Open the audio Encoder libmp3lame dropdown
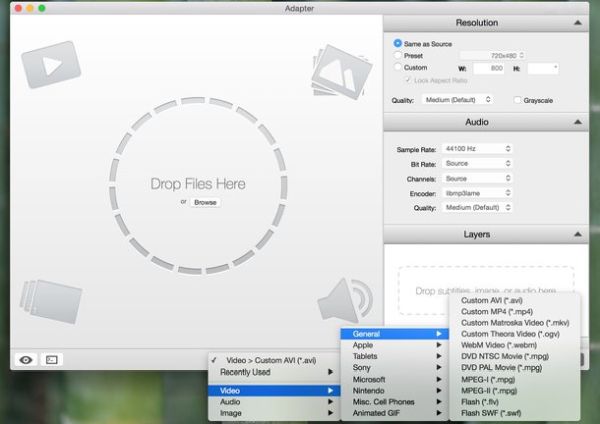The image size is (600, 424). (478, 193)
